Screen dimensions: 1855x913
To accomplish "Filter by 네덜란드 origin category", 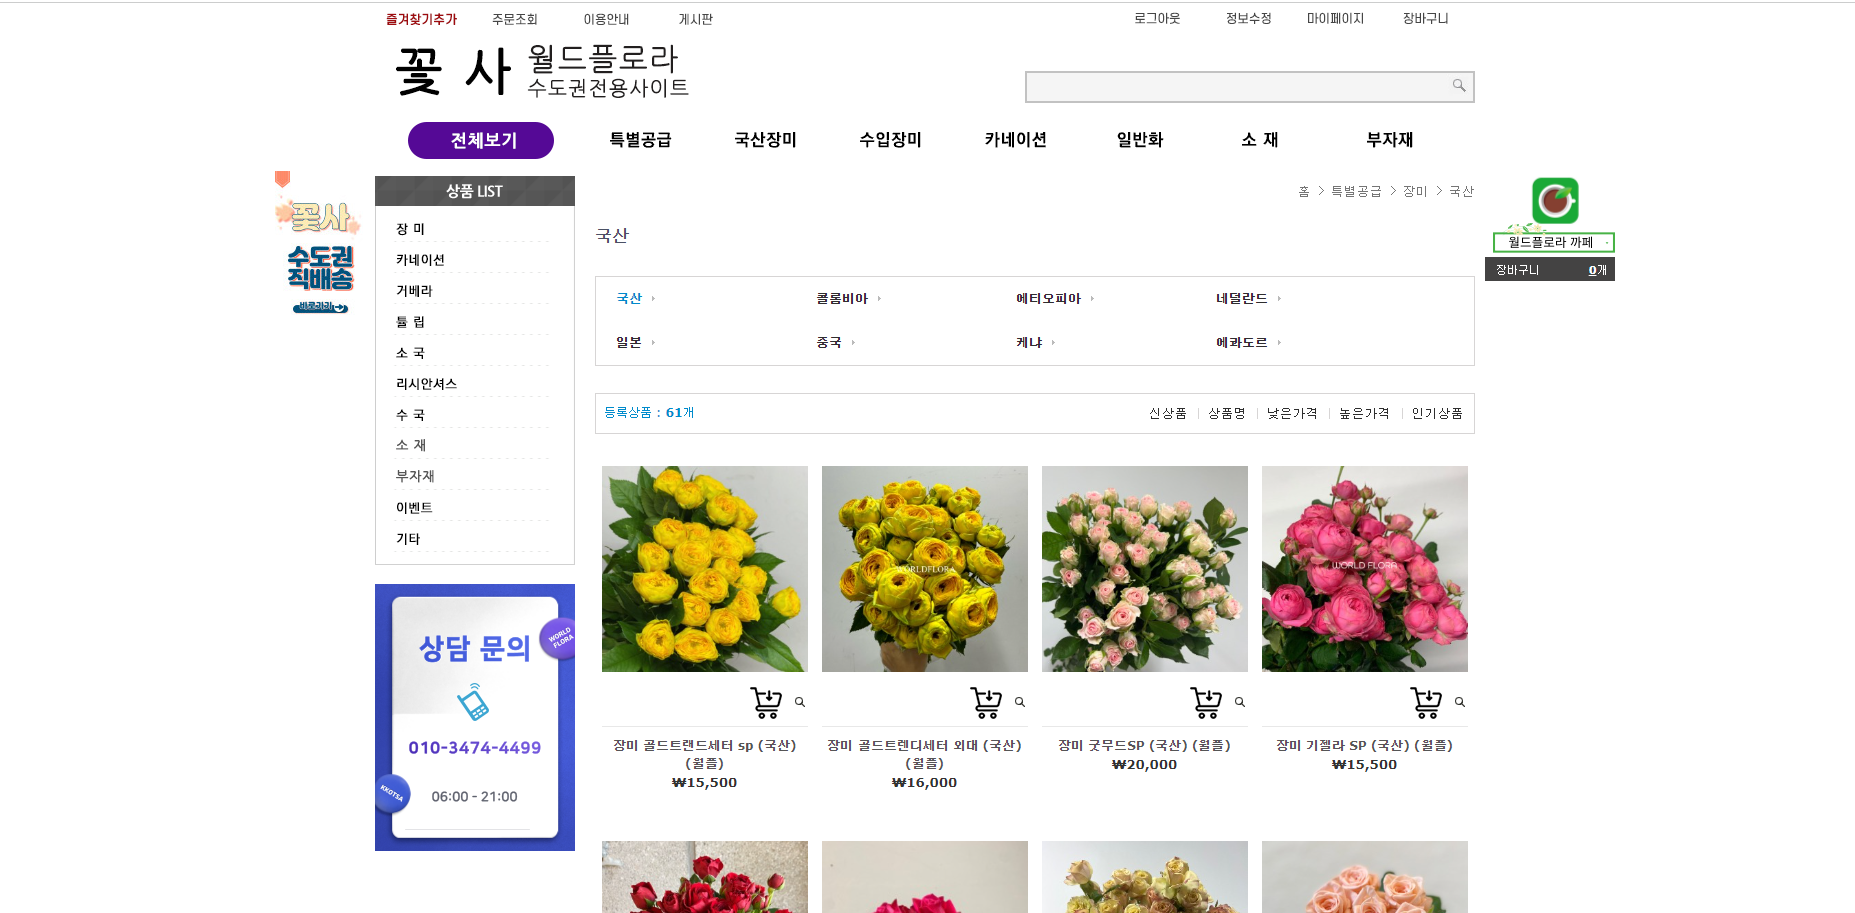I will pyautogui.click(x=1242, y=298).
